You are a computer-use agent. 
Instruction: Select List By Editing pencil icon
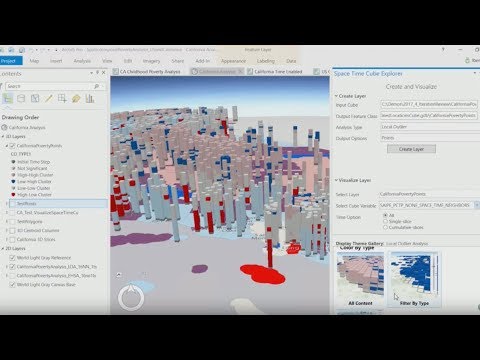(49, 99)
